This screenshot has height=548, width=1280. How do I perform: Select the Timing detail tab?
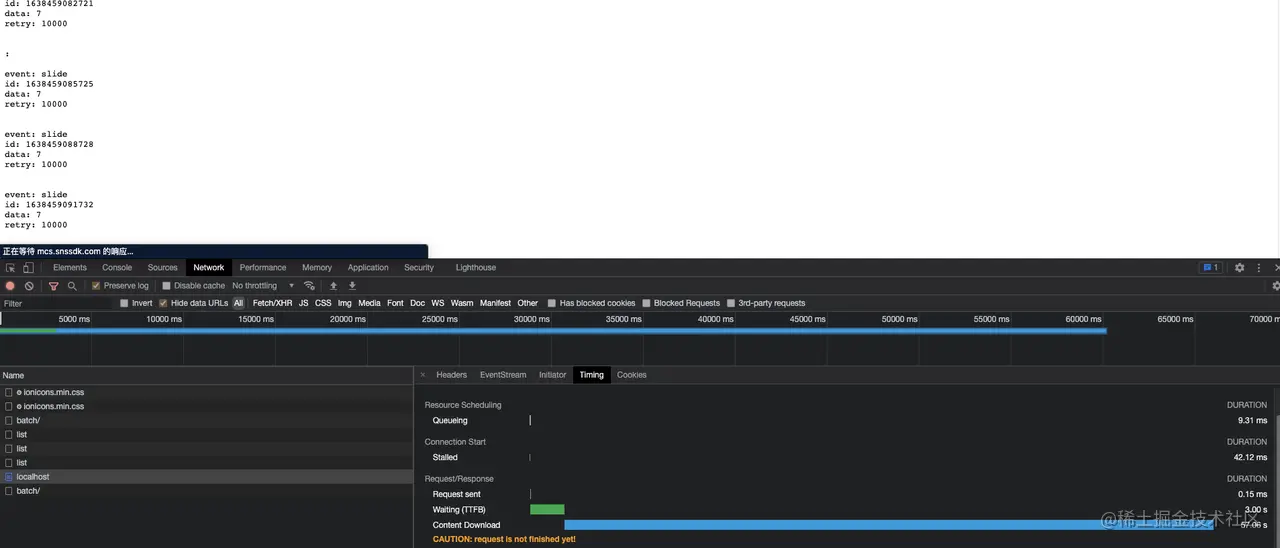click(592, 375)
